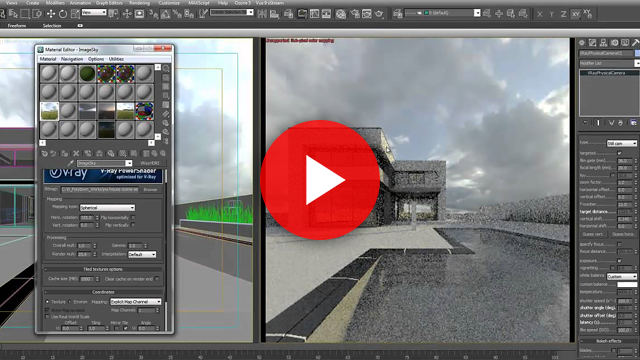The image size is (640, 360).
Task: Open the Utilities hammer tab in command panel
Action: pyautogui.click(x=636, y=42)
